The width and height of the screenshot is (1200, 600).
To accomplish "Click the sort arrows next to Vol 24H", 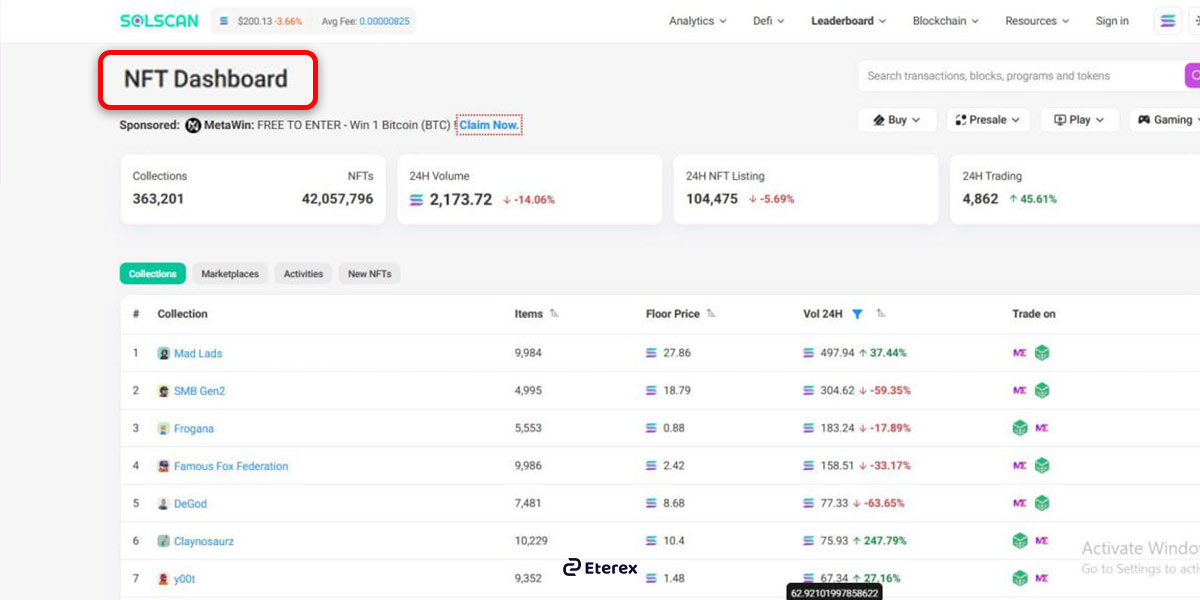I will coord(881,314).
